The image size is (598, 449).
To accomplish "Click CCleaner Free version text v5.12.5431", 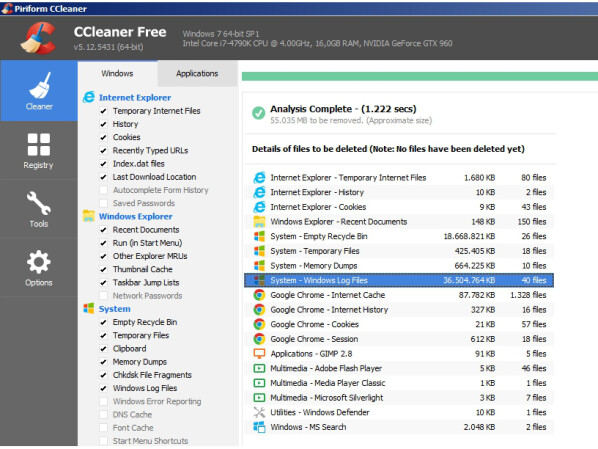I will point(109,47).
